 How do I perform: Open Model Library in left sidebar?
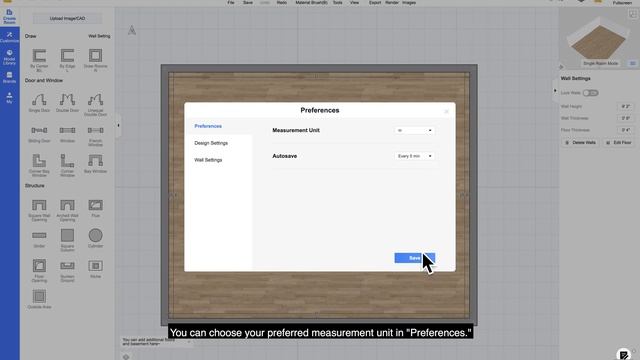click(x=9, y=58)
